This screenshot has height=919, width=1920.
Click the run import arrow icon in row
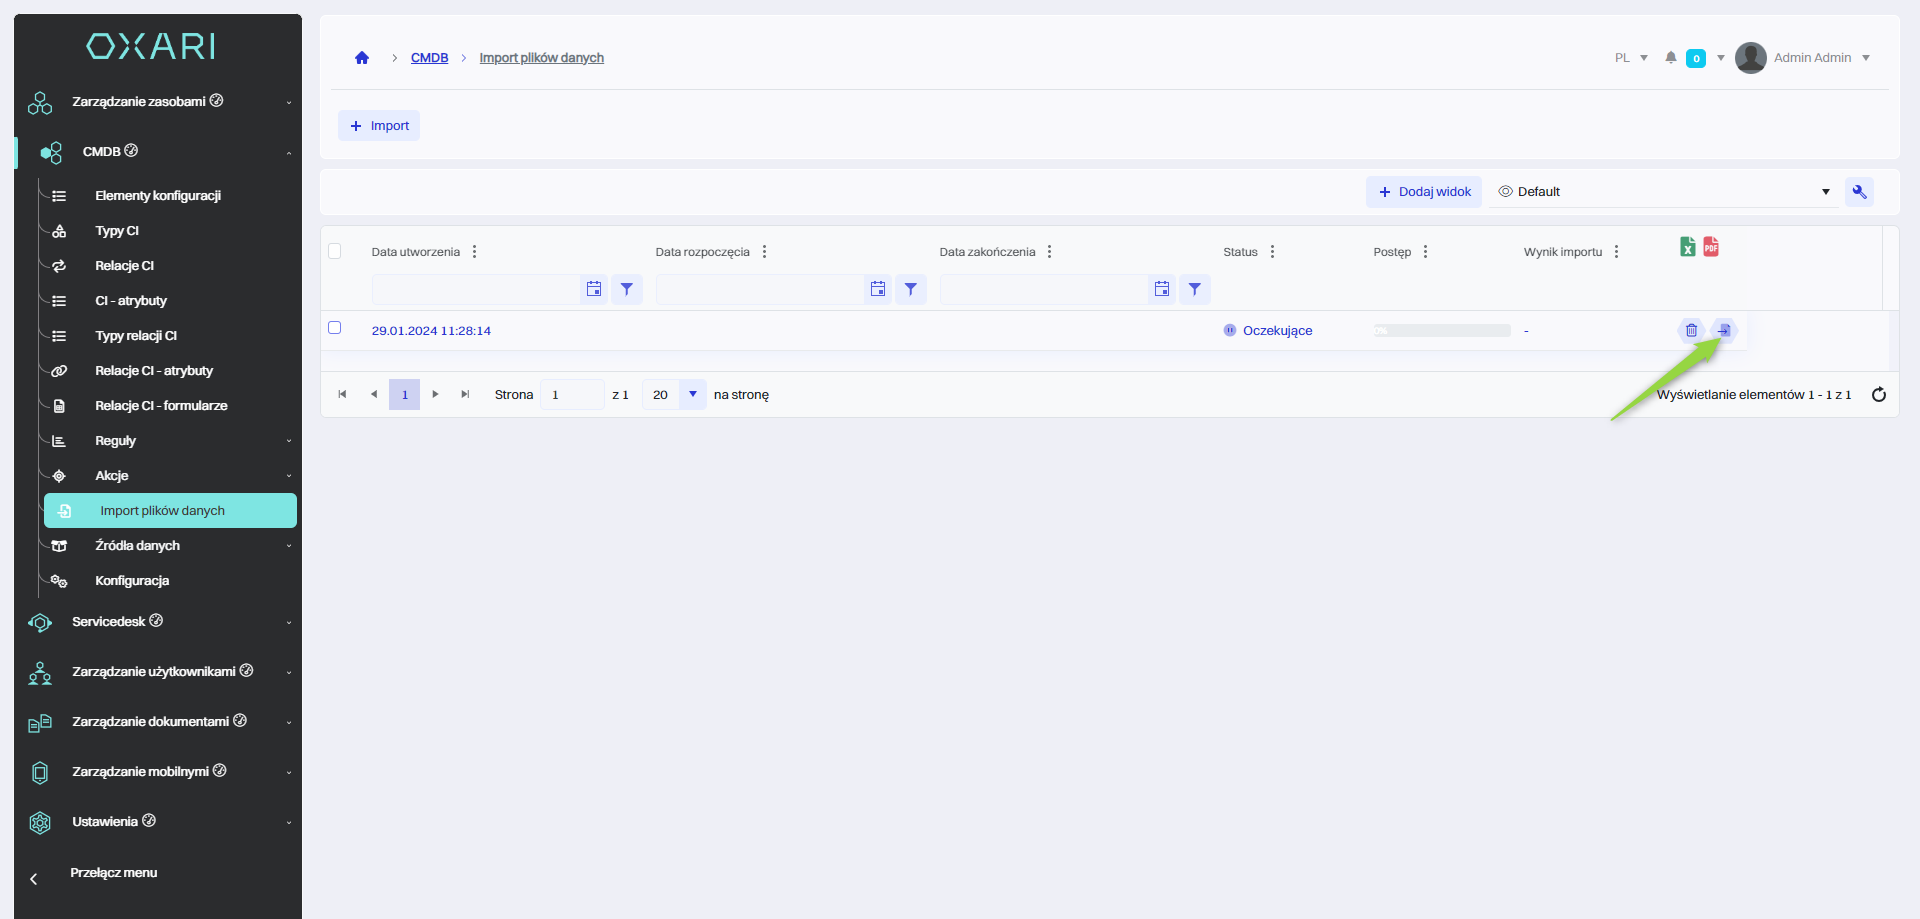(x=1724, y=330)
